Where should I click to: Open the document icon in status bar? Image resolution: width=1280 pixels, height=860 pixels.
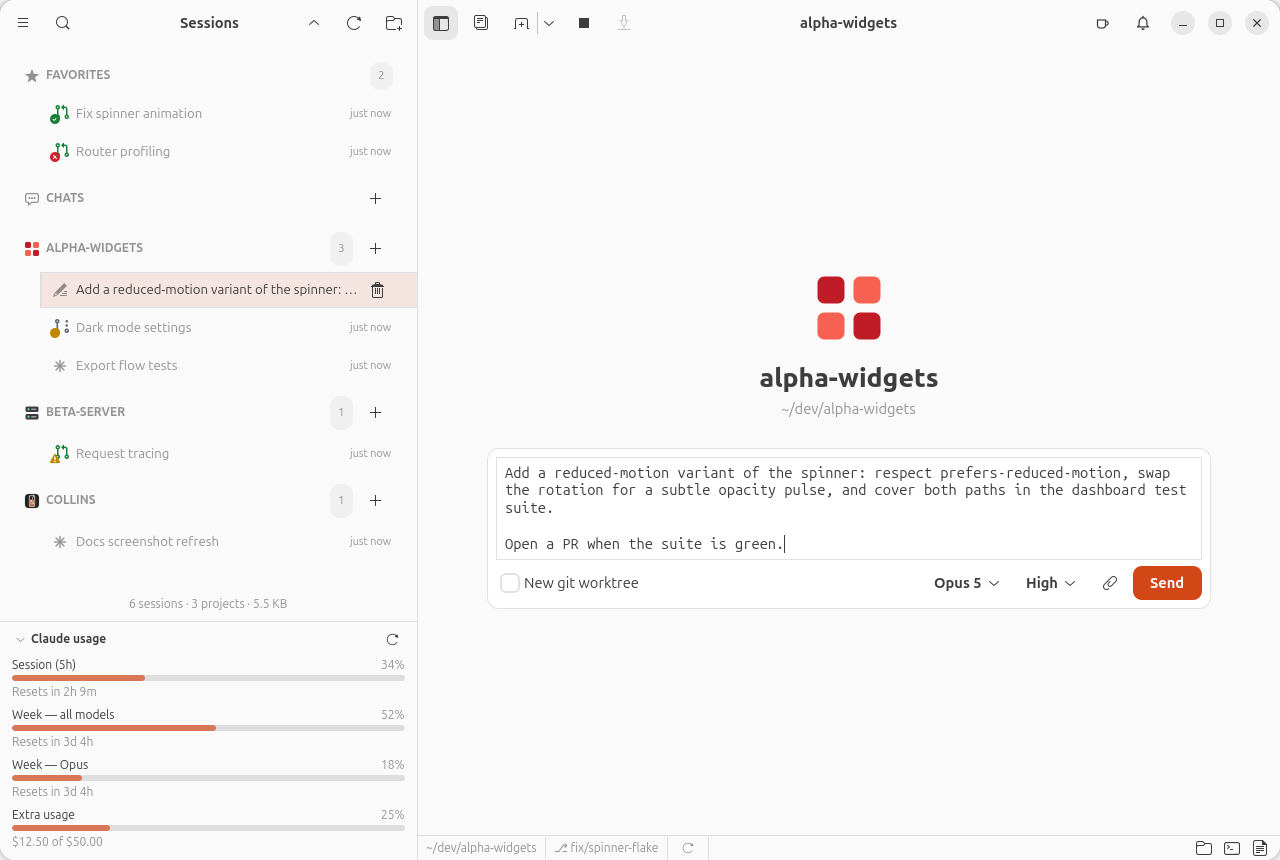[x=1260, y=848]
